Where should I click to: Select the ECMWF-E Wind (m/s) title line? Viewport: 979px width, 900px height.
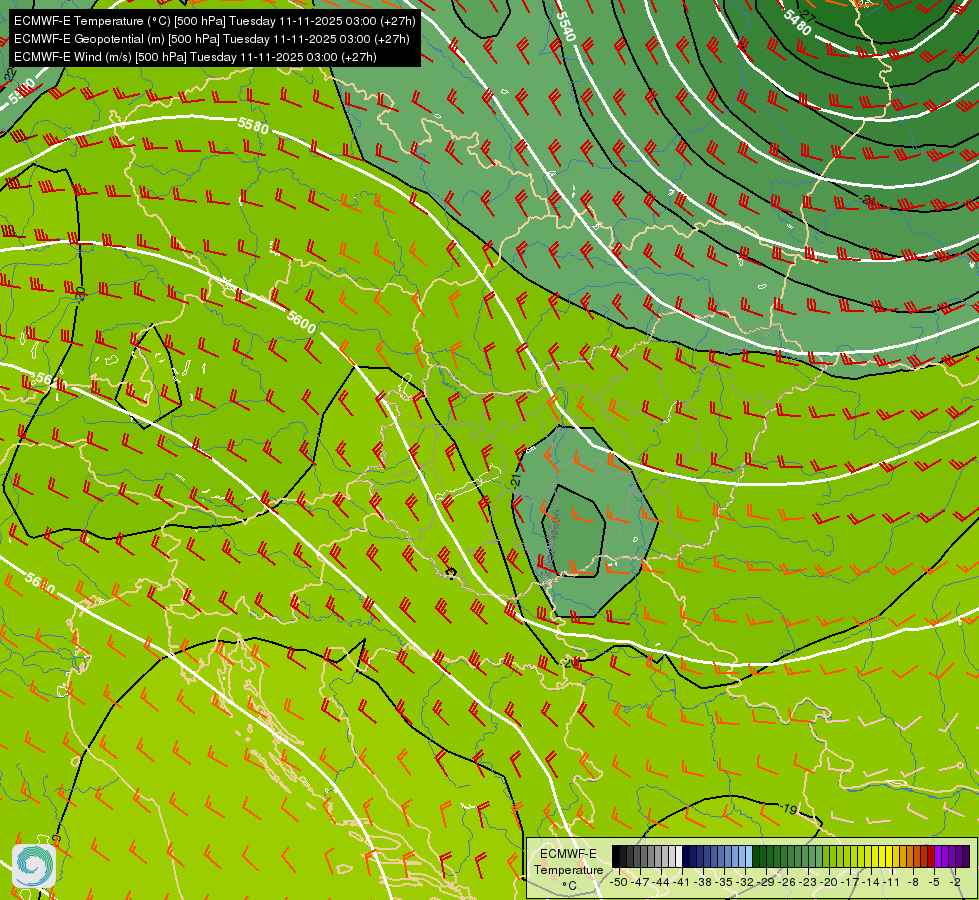(x=195, y=57)
